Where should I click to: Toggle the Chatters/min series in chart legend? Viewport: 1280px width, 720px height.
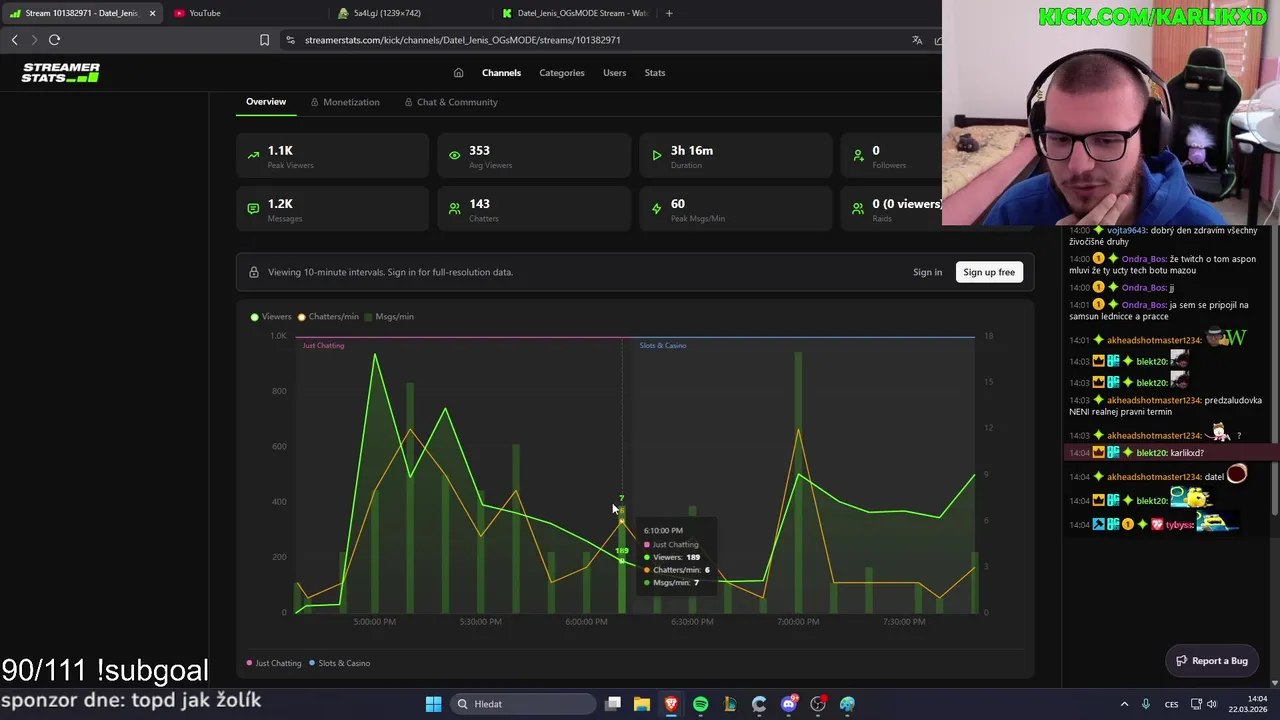(x=328, y=317)
